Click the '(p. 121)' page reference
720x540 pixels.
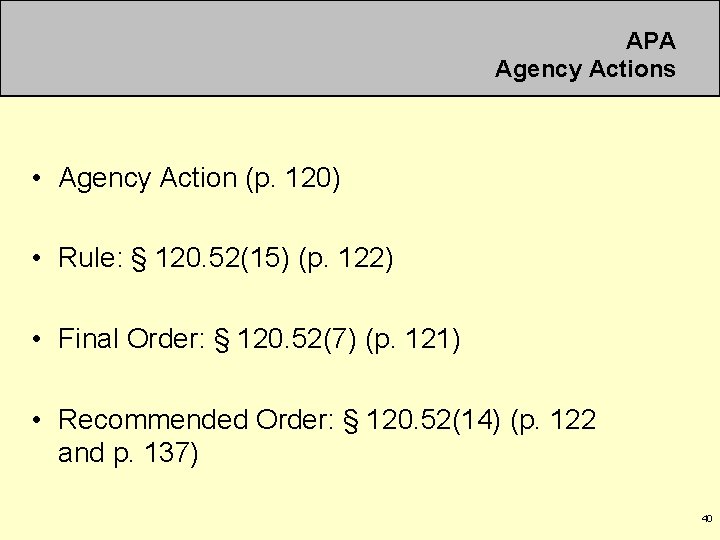(412, 340)
